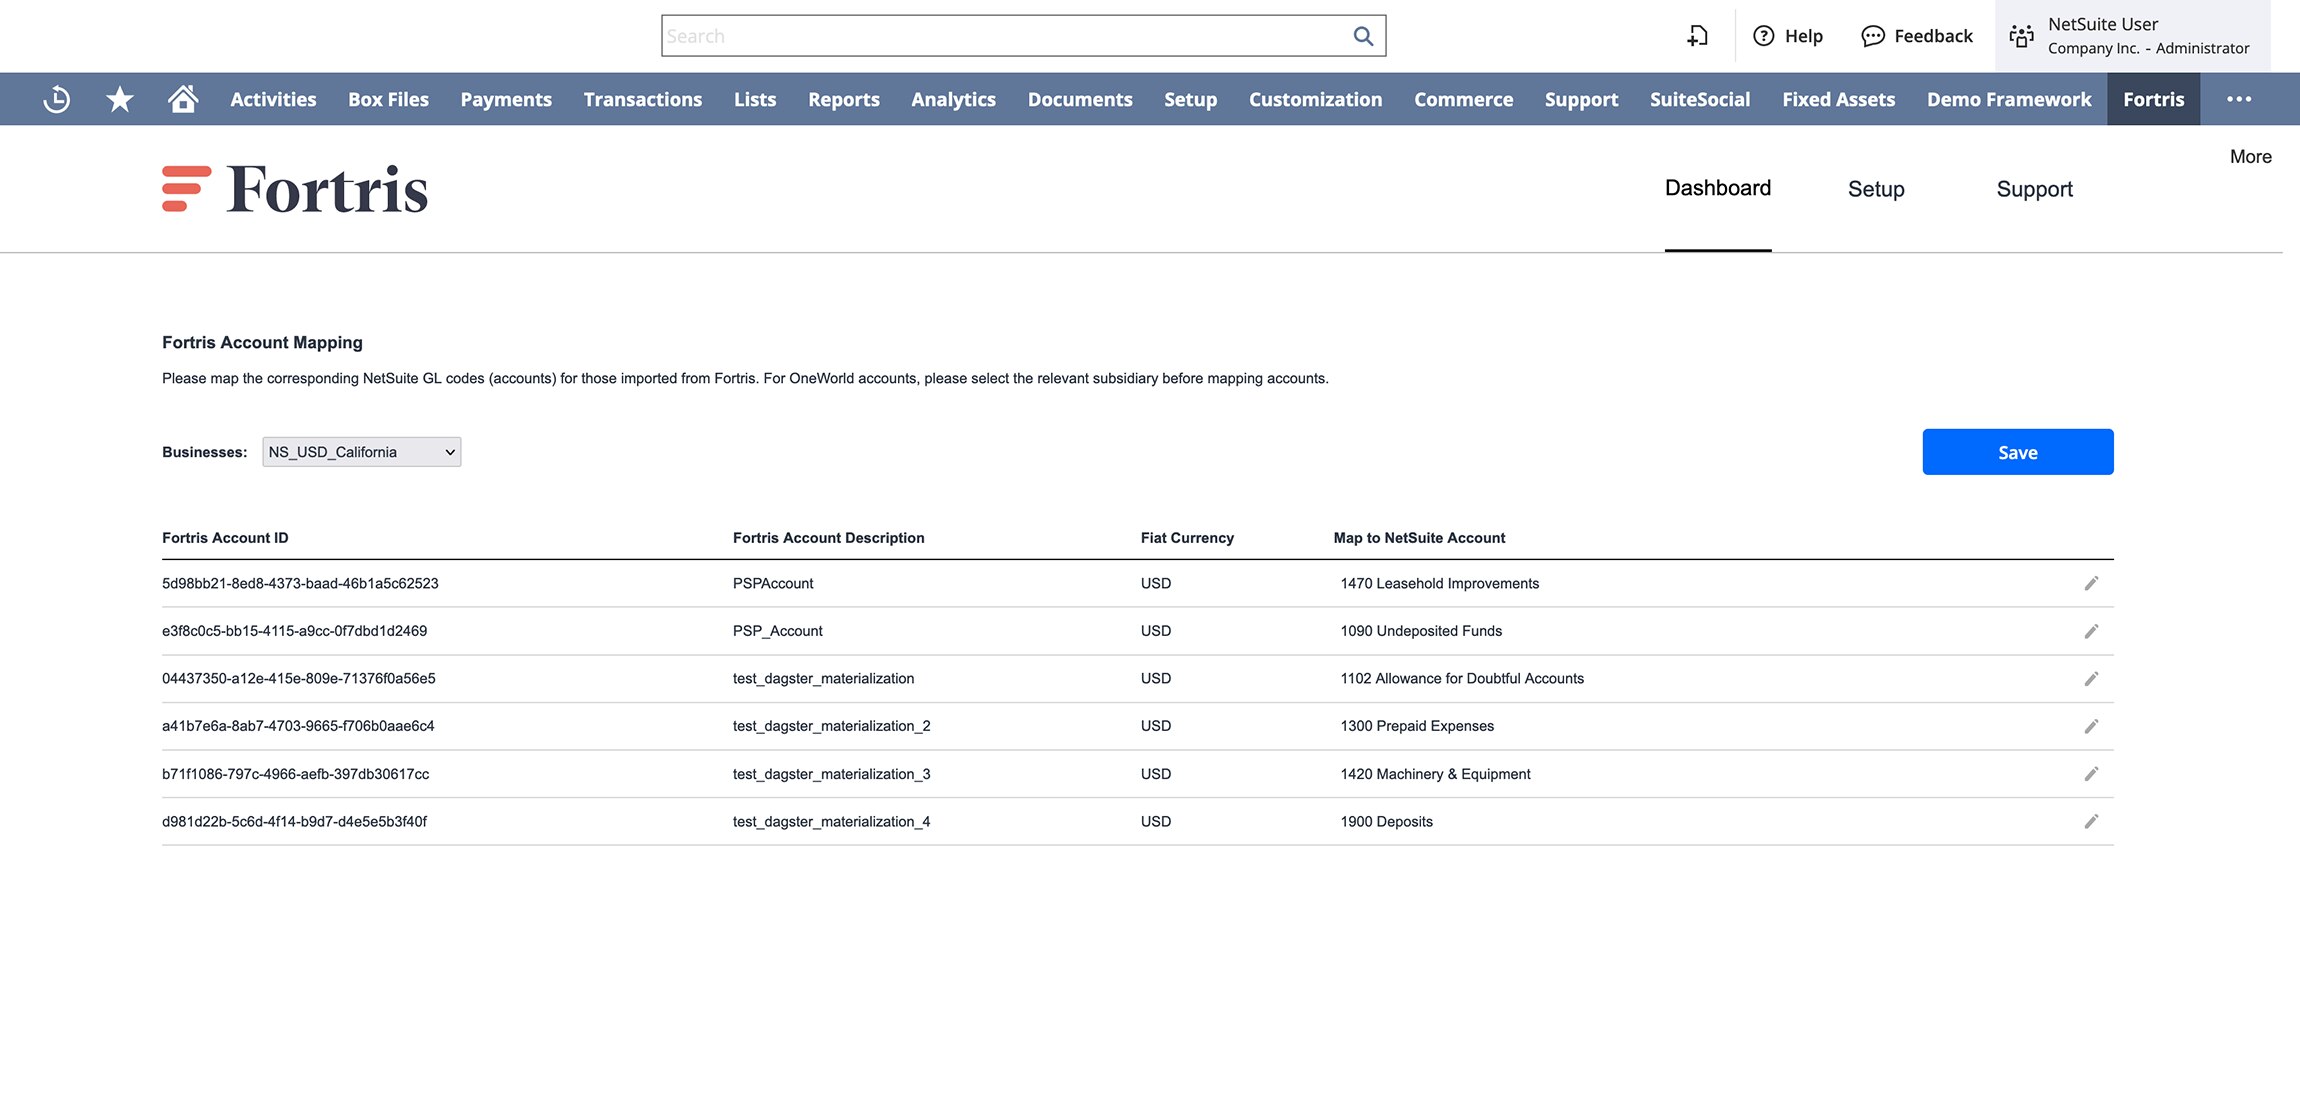
Task: Expand the navigation overflow ellipsis menu
Action: point(2239,99)
